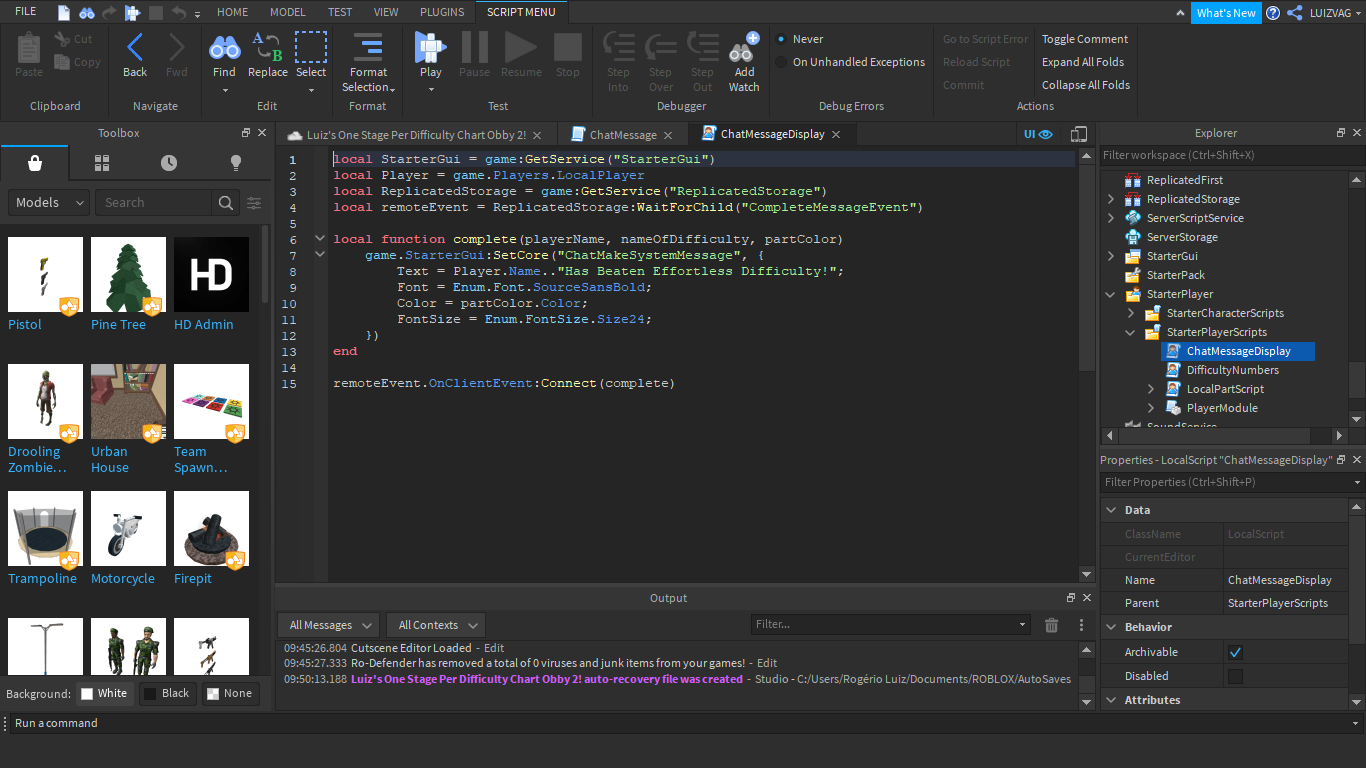This screenshot has height=768, width=1366.
Task: Open the Toolbox Creations lightbulb tab
Action: (x=236, y=163)
